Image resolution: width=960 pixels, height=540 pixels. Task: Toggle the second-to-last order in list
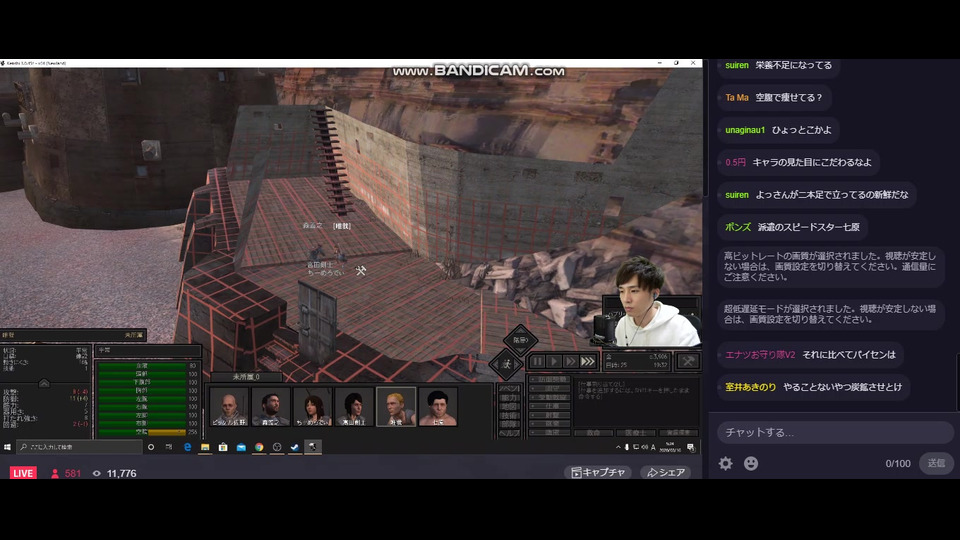(x=550, y=423)
